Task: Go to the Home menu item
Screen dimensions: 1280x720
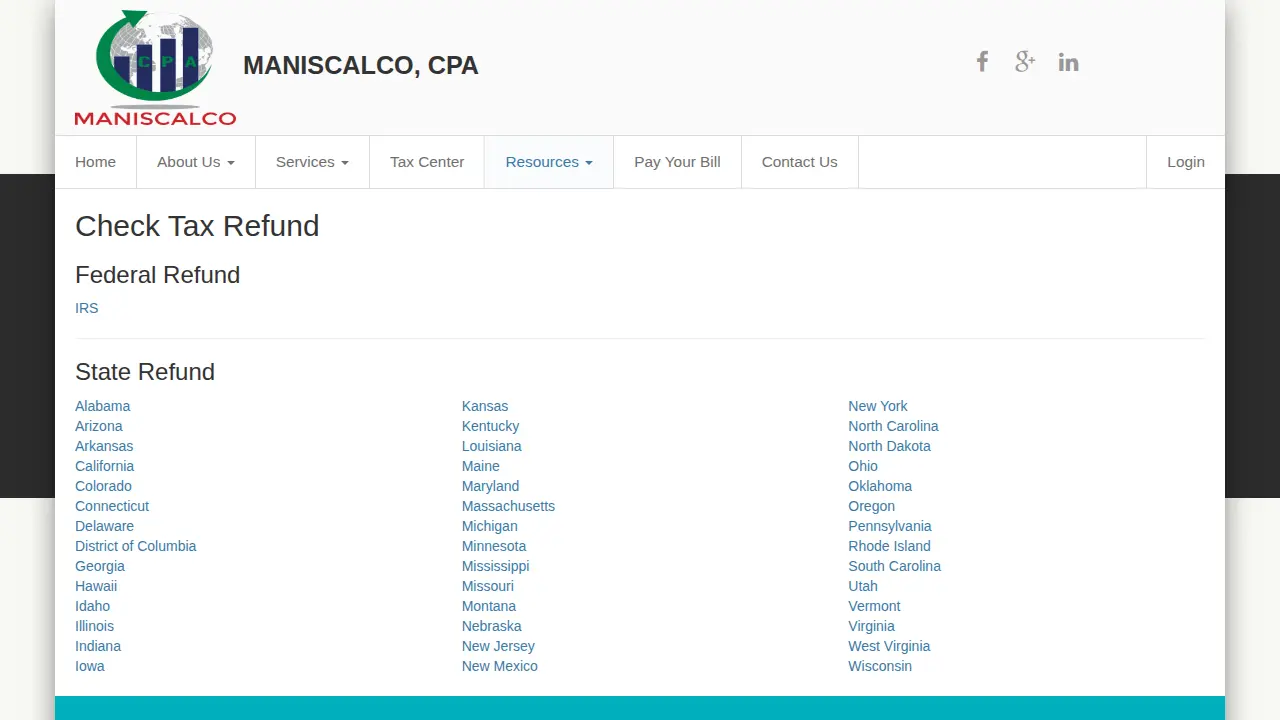Action: (95, 162)
